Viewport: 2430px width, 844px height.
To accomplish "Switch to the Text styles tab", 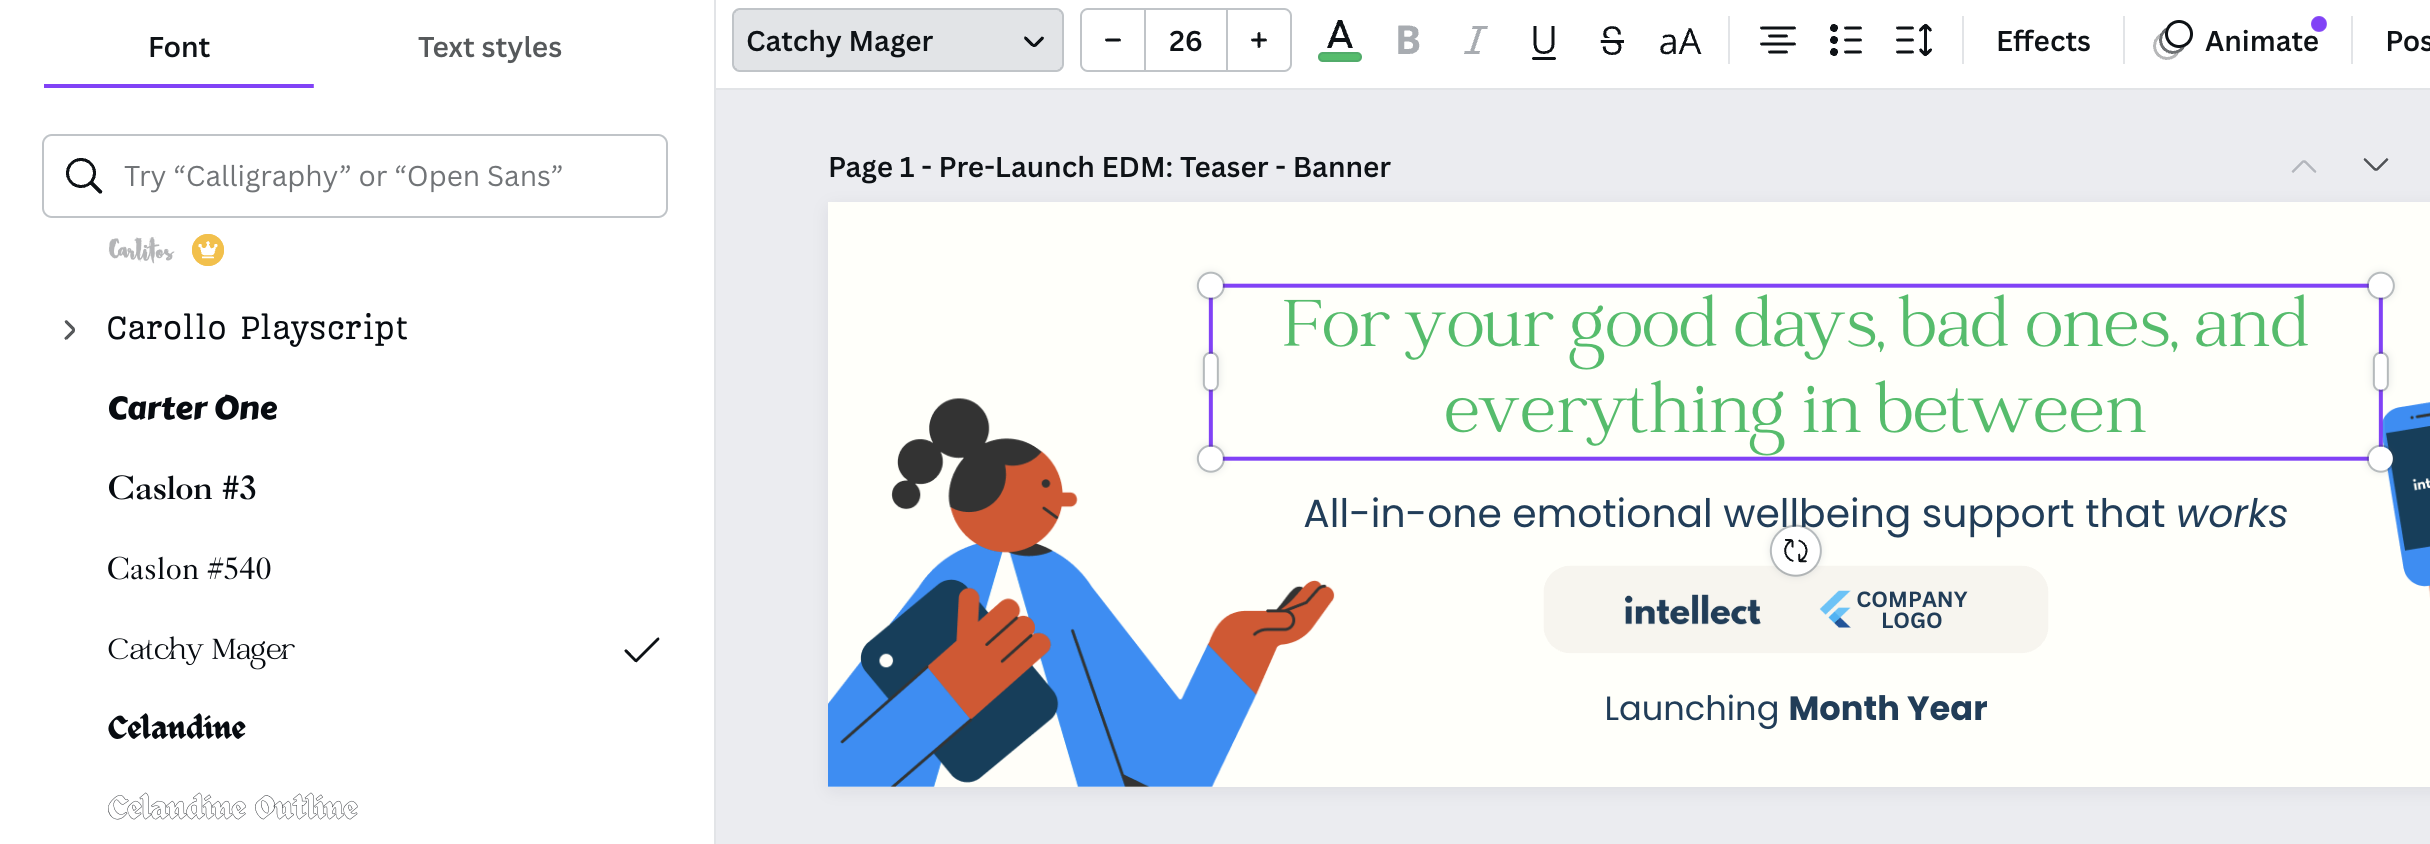I will pos(489,47).
